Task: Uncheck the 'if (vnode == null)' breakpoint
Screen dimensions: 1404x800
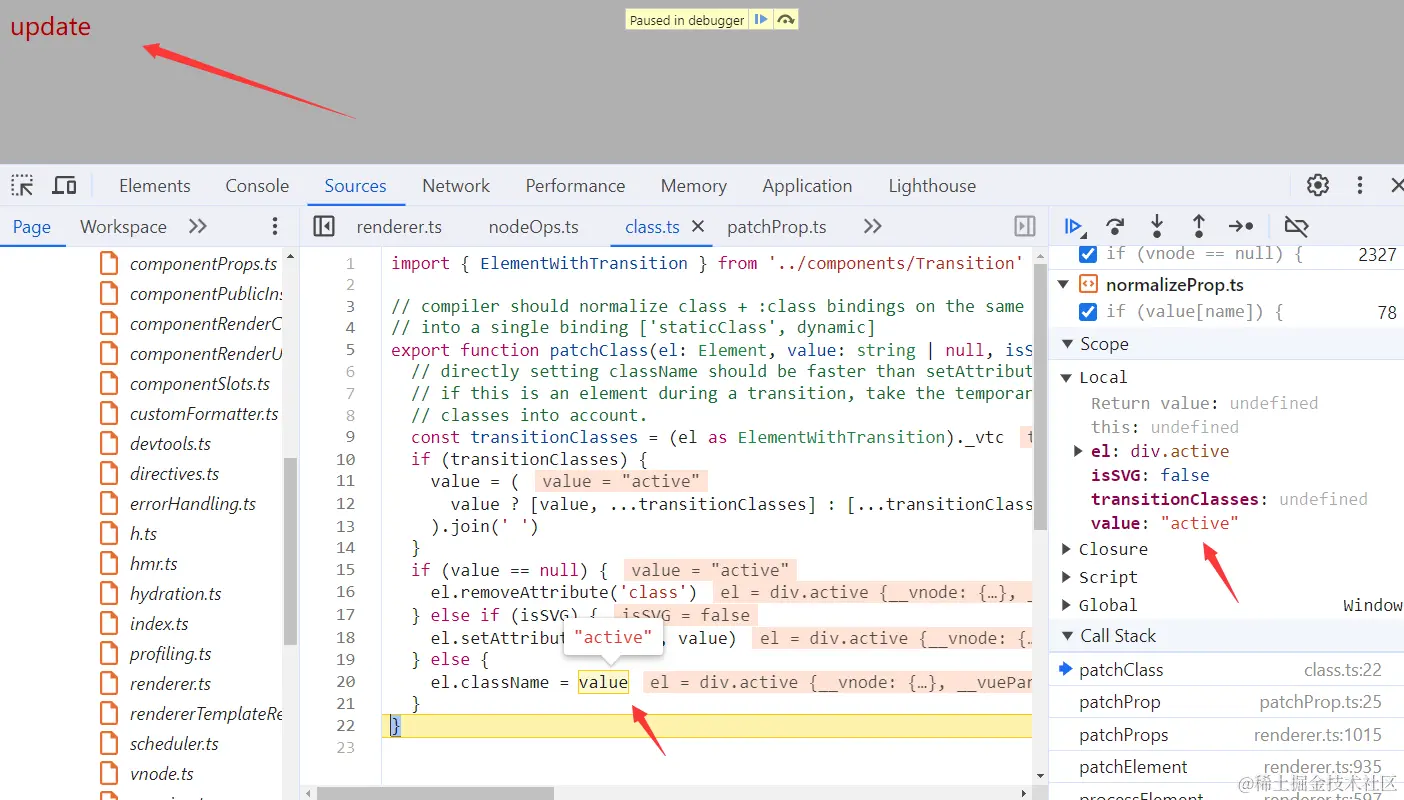Action: (x=1088, y=254)
